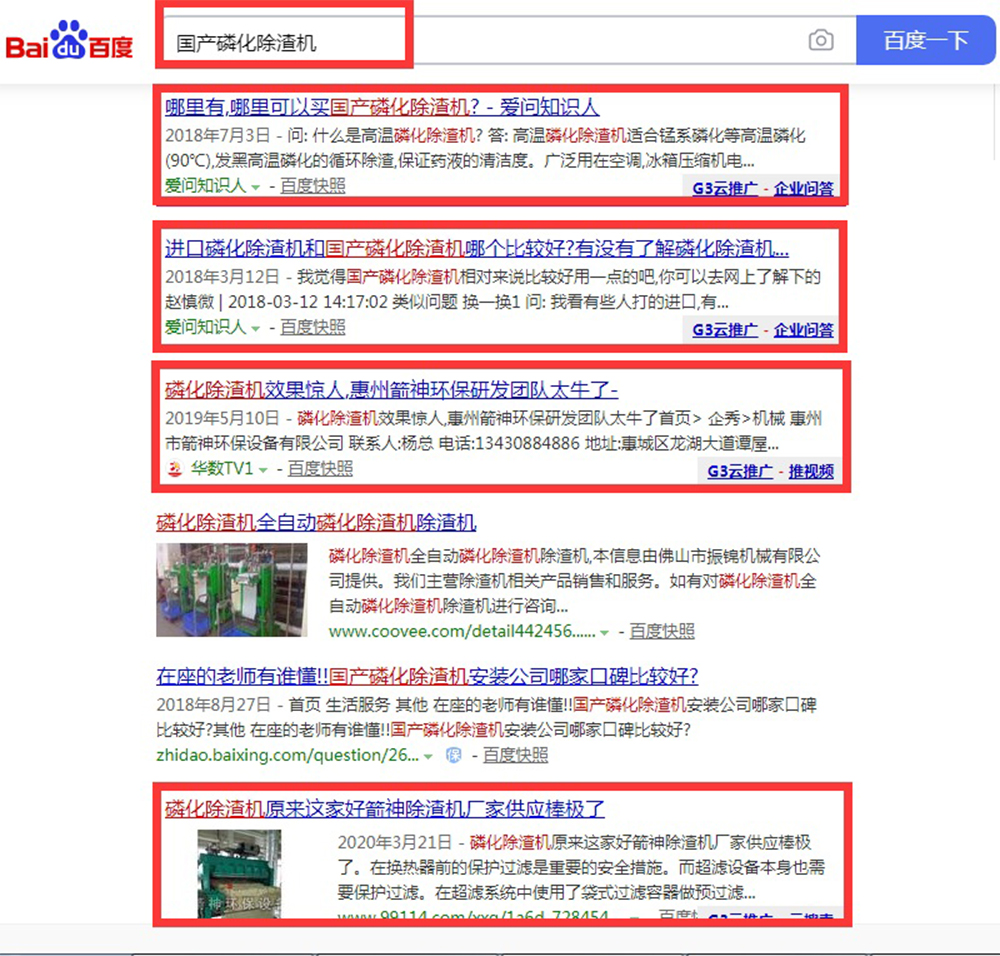The image size is (1000, 956).
Task: Click the date text 2019年5月10日
Action: click(x=223, y=418)
